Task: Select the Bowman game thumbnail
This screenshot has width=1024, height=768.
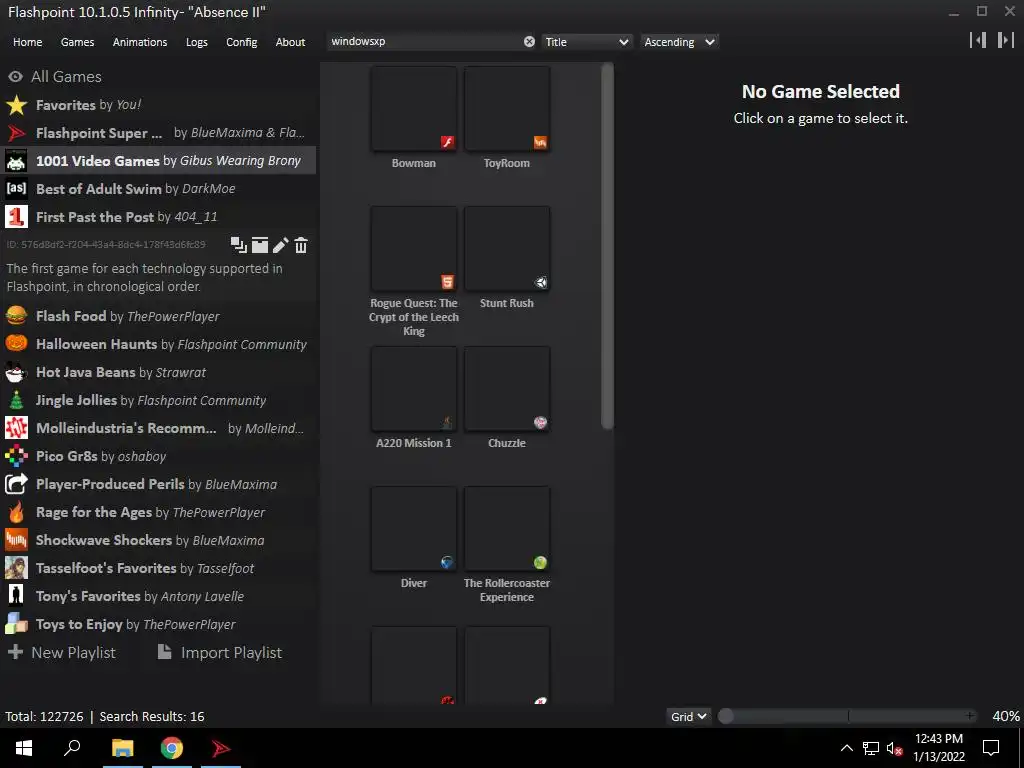Action: 413,109
